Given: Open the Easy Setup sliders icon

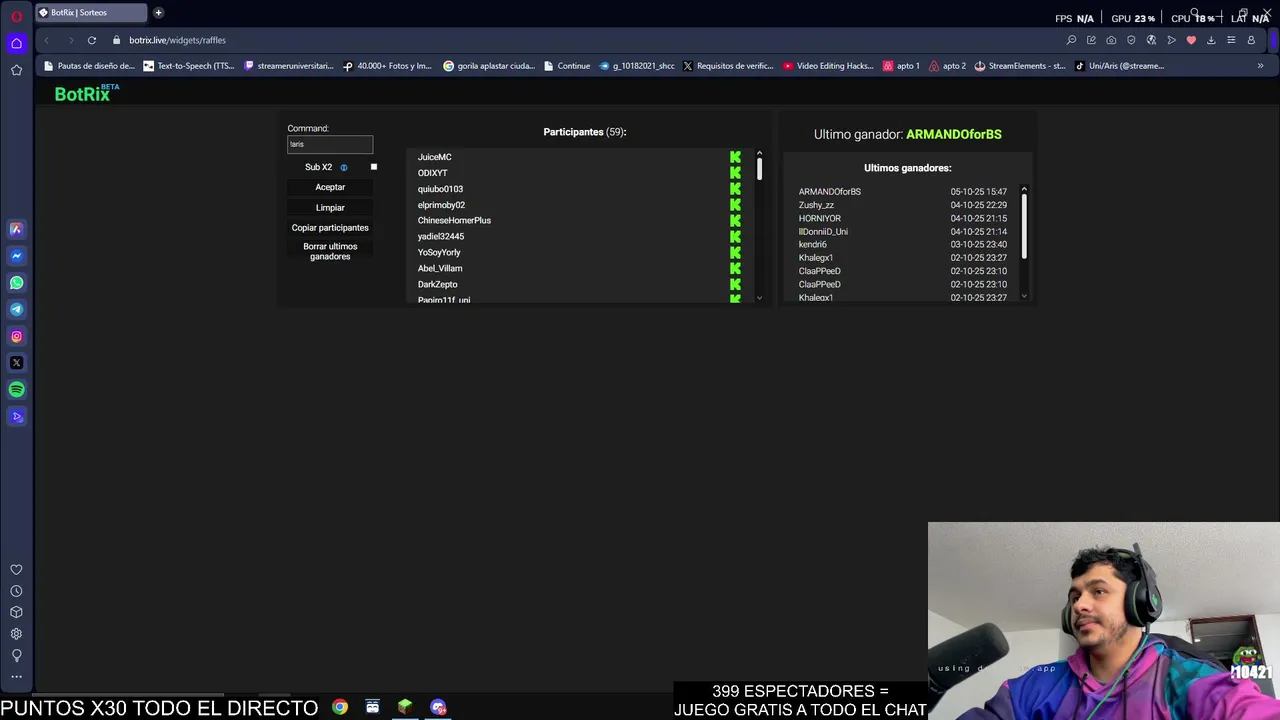Looking at the screenshot, I should [1231, 40].
